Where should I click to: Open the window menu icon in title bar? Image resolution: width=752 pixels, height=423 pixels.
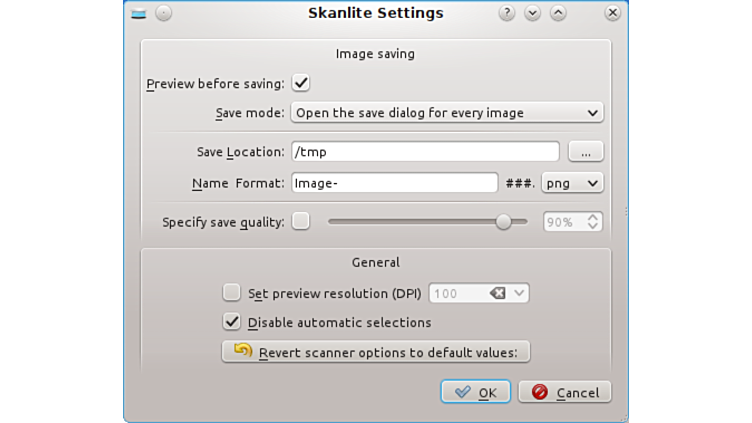point(138,14)
